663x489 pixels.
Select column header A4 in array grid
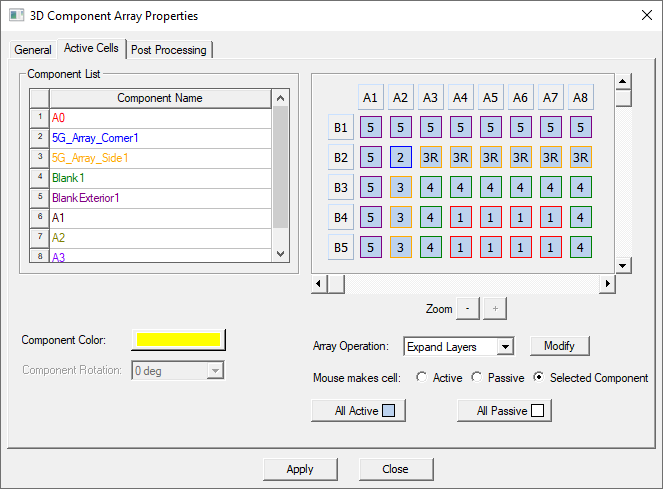pyautogui.click(x=461, y=97)
